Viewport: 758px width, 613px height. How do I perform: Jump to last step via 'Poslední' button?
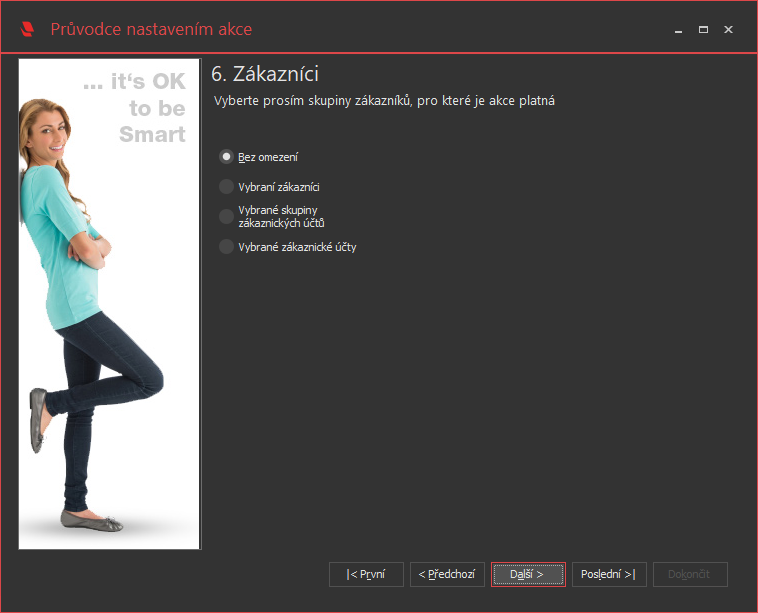(x=609, y=574)
